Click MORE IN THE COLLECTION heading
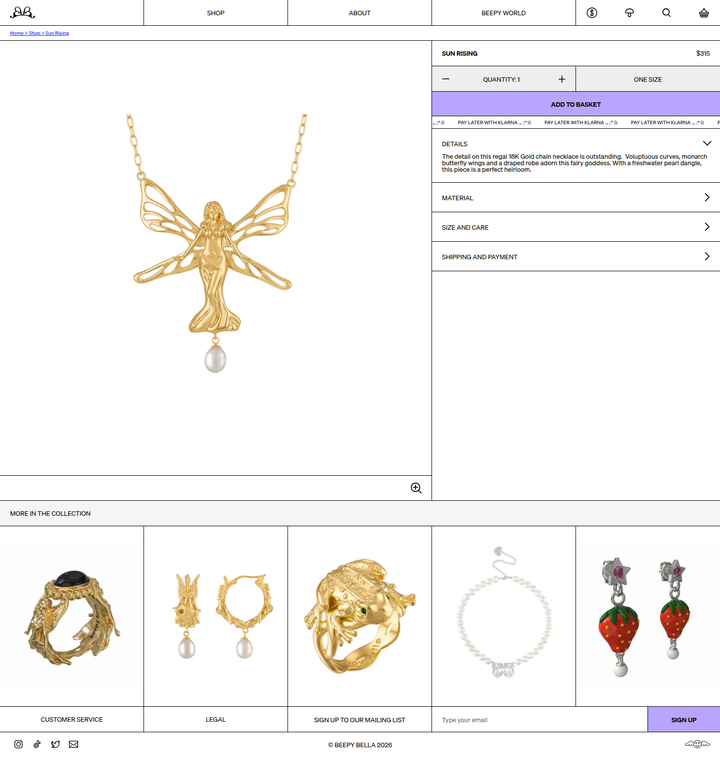 (x=50, y=513)
